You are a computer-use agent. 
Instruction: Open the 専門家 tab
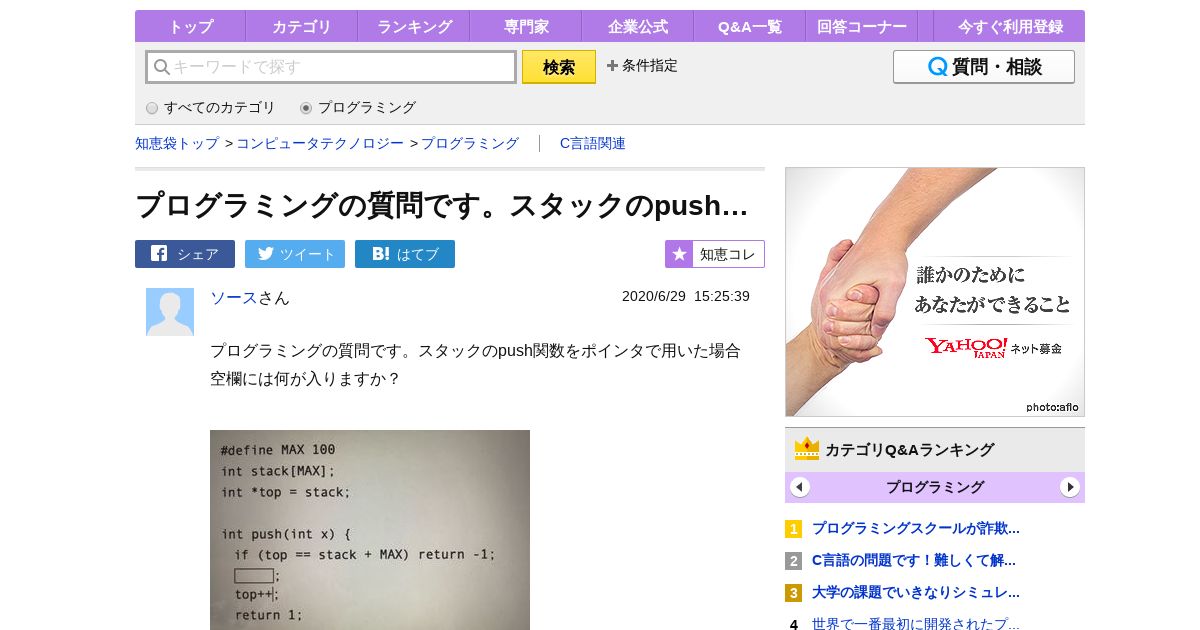526,27
